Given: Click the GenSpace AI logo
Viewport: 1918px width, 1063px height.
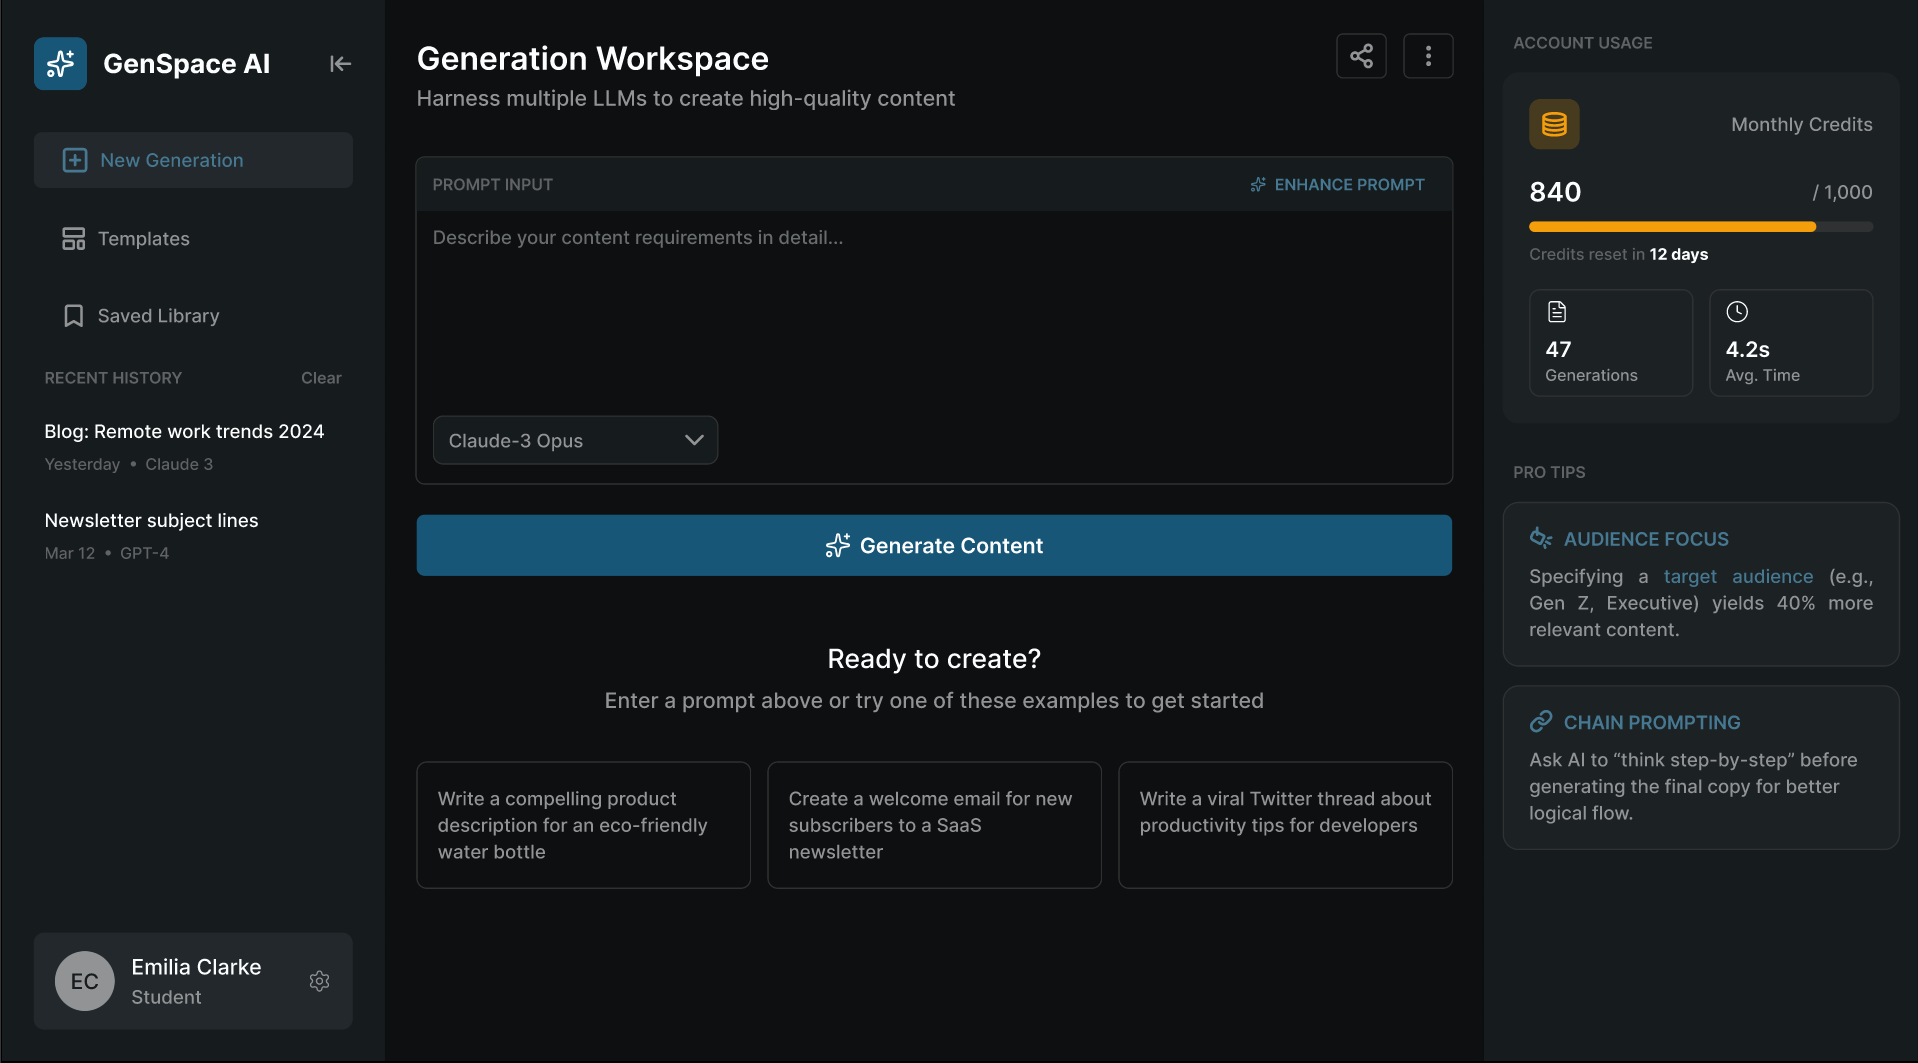Looking at the screenshot, I should pyautogui.click(x=59, y=63).
